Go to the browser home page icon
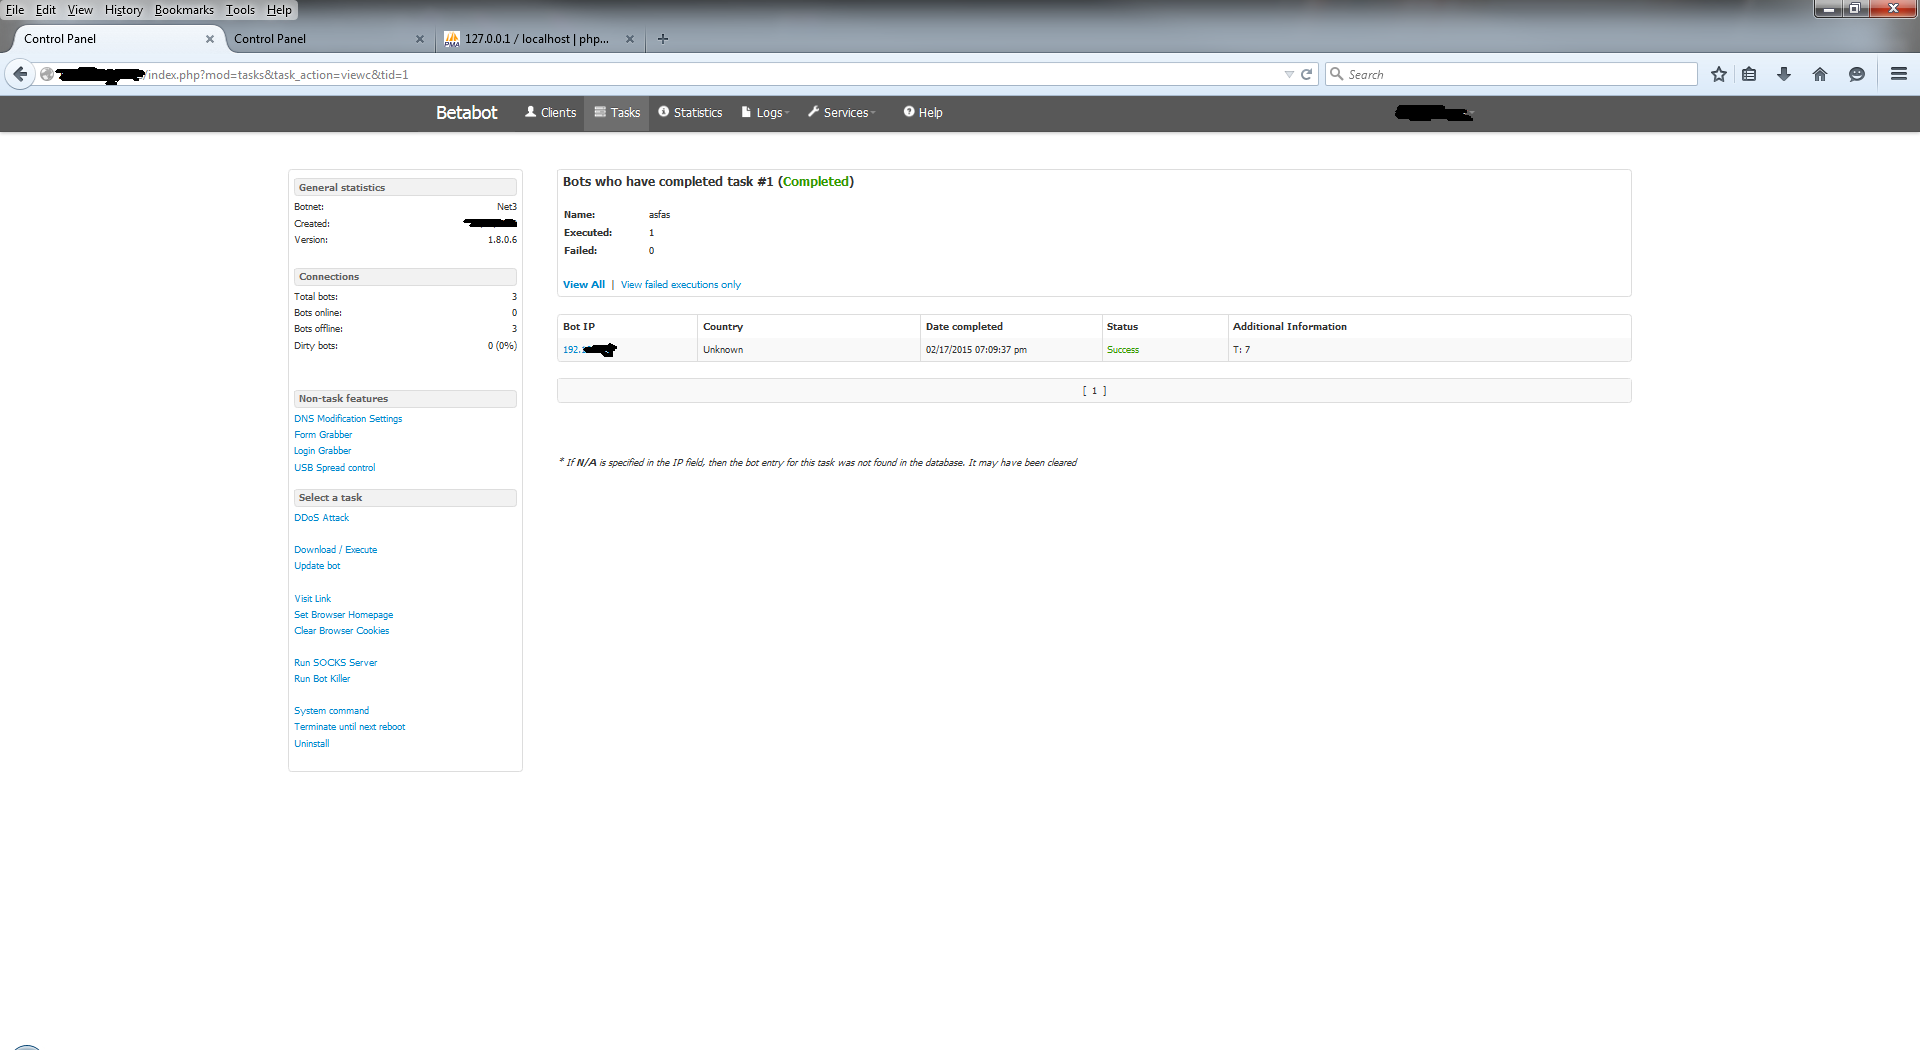1920x1050 pixels. click(1819, 74)
